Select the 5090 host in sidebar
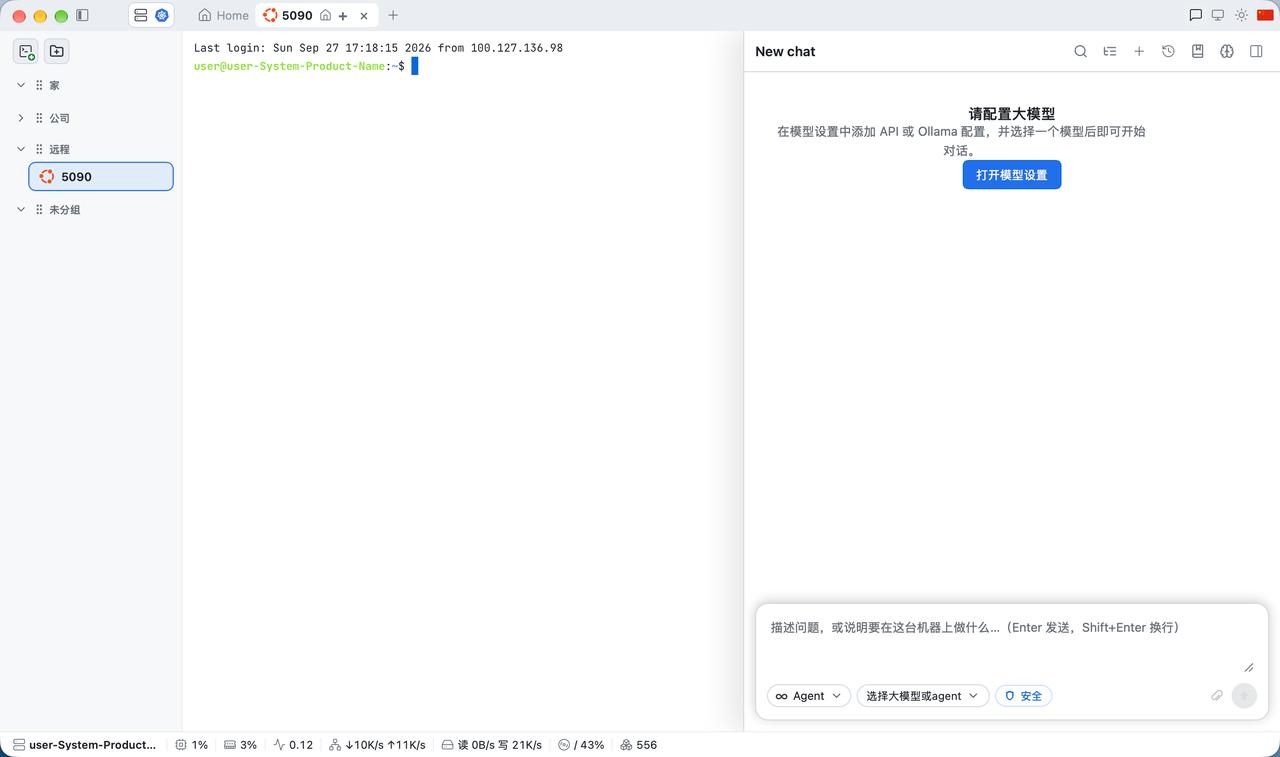This screenshot has width=1280, height=757. tap(101, 176)
